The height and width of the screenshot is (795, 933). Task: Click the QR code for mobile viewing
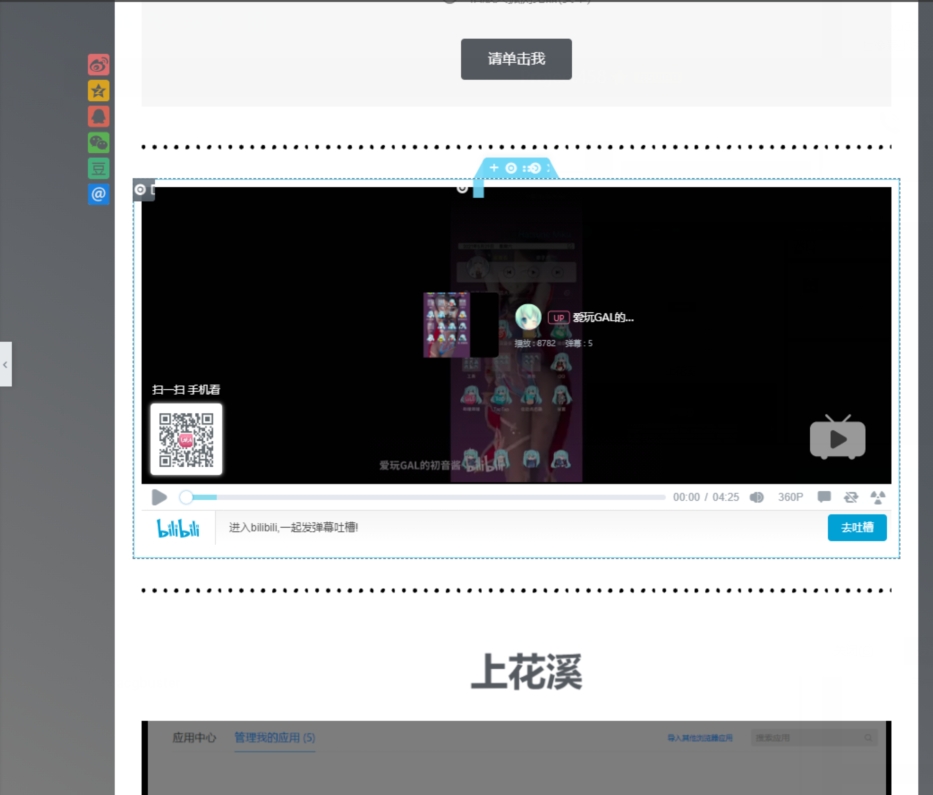pos(186,439)
